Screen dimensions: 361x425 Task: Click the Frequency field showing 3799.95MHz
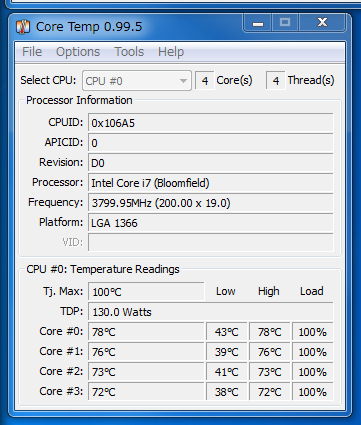click(211, 203)
